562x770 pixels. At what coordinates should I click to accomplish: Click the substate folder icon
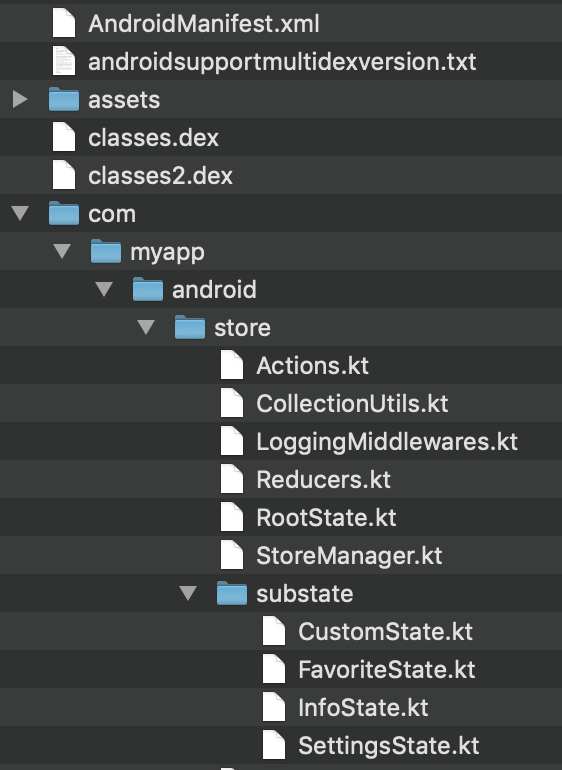pyautogui.click(x=232, y=594)
